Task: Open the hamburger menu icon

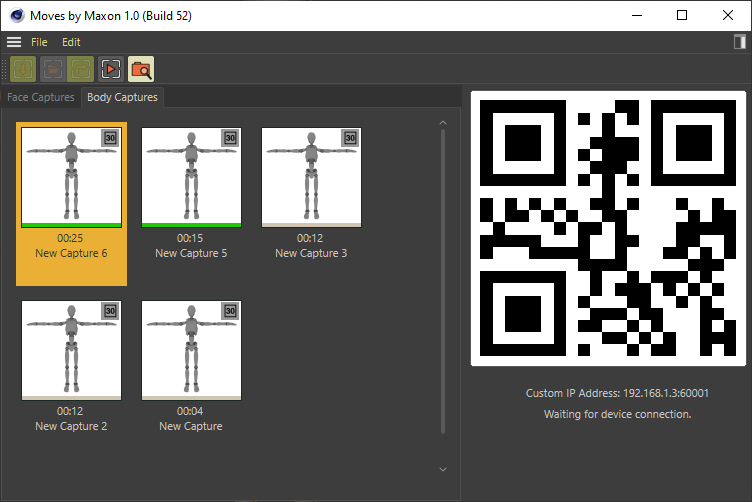Action: (x=14, y=42)
